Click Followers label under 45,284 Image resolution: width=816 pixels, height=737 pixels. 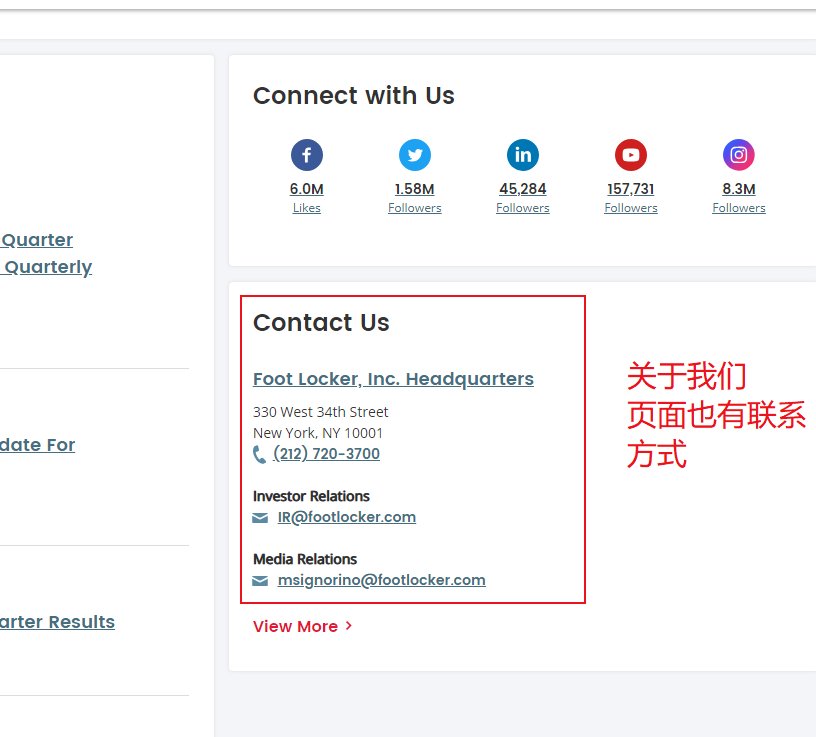(522, 208)
